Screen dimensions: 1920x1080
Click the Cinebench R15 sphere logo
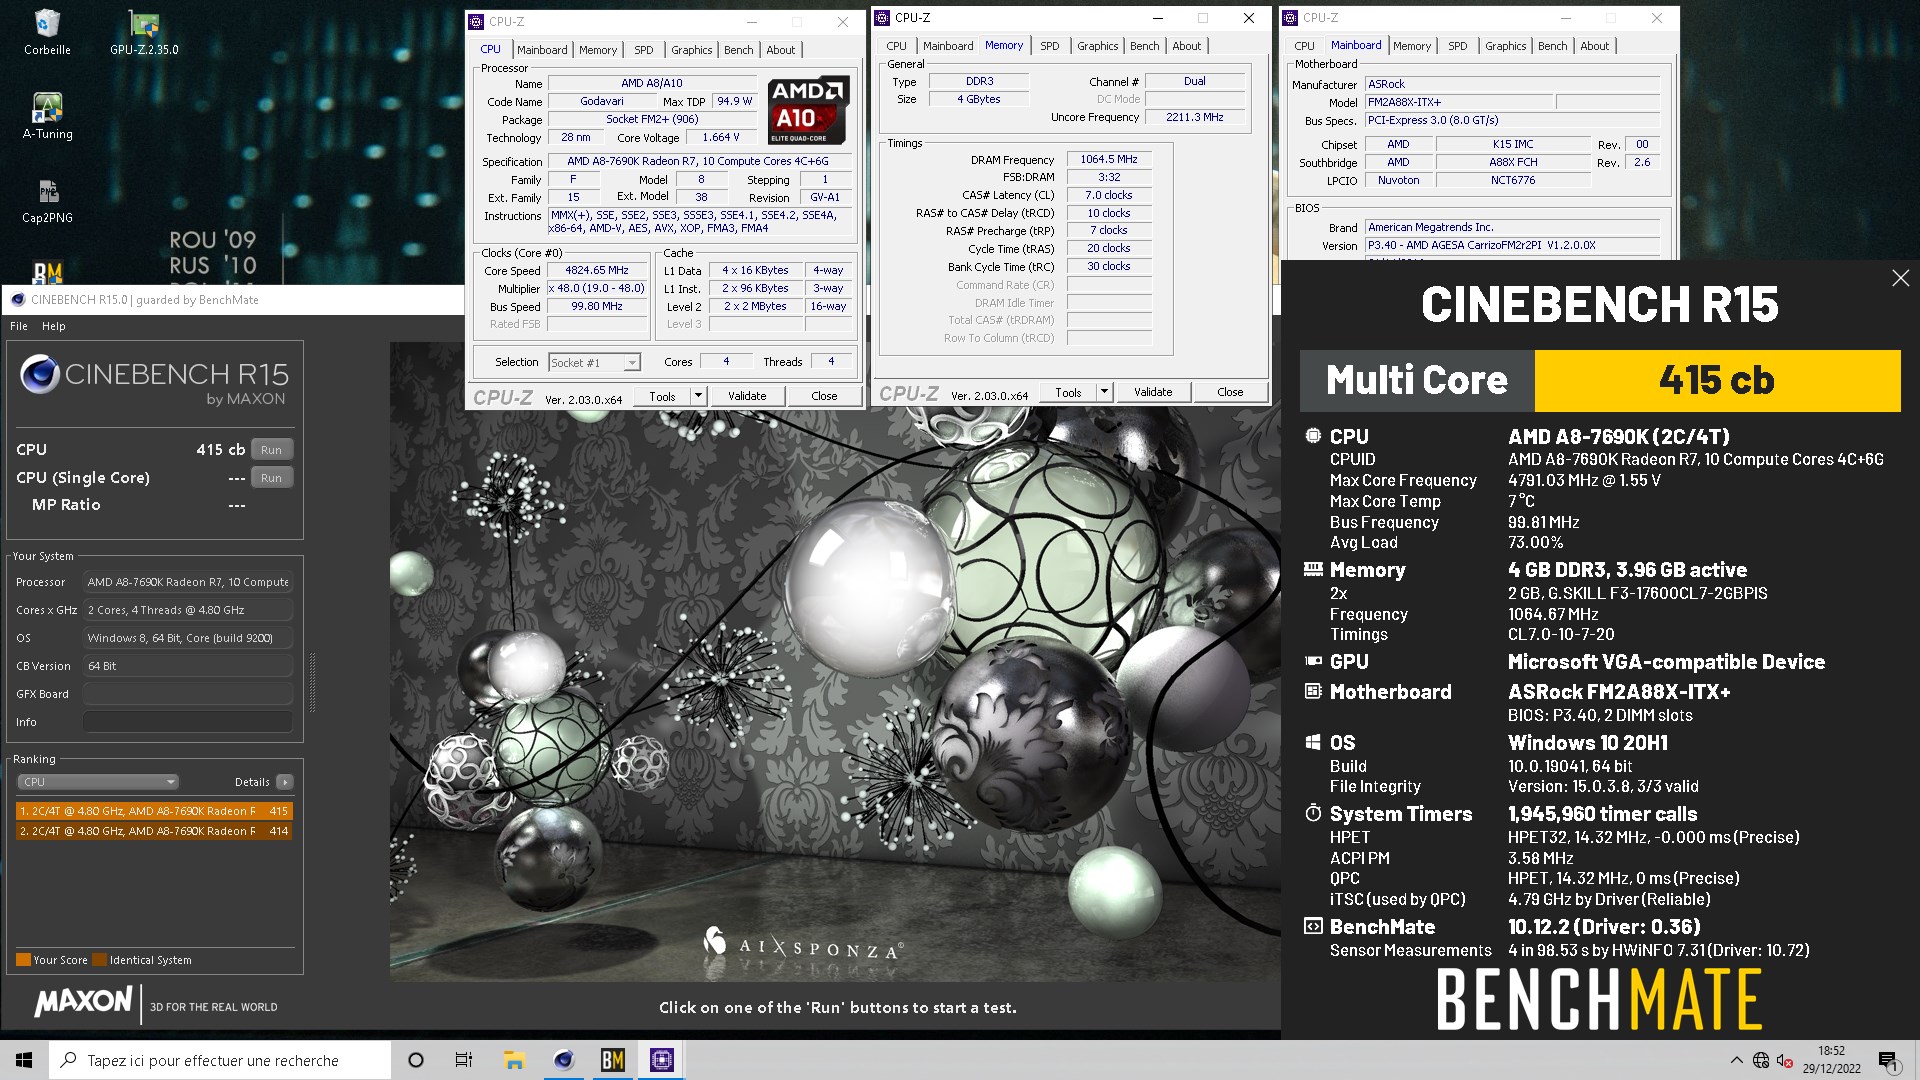pos(40,374)
